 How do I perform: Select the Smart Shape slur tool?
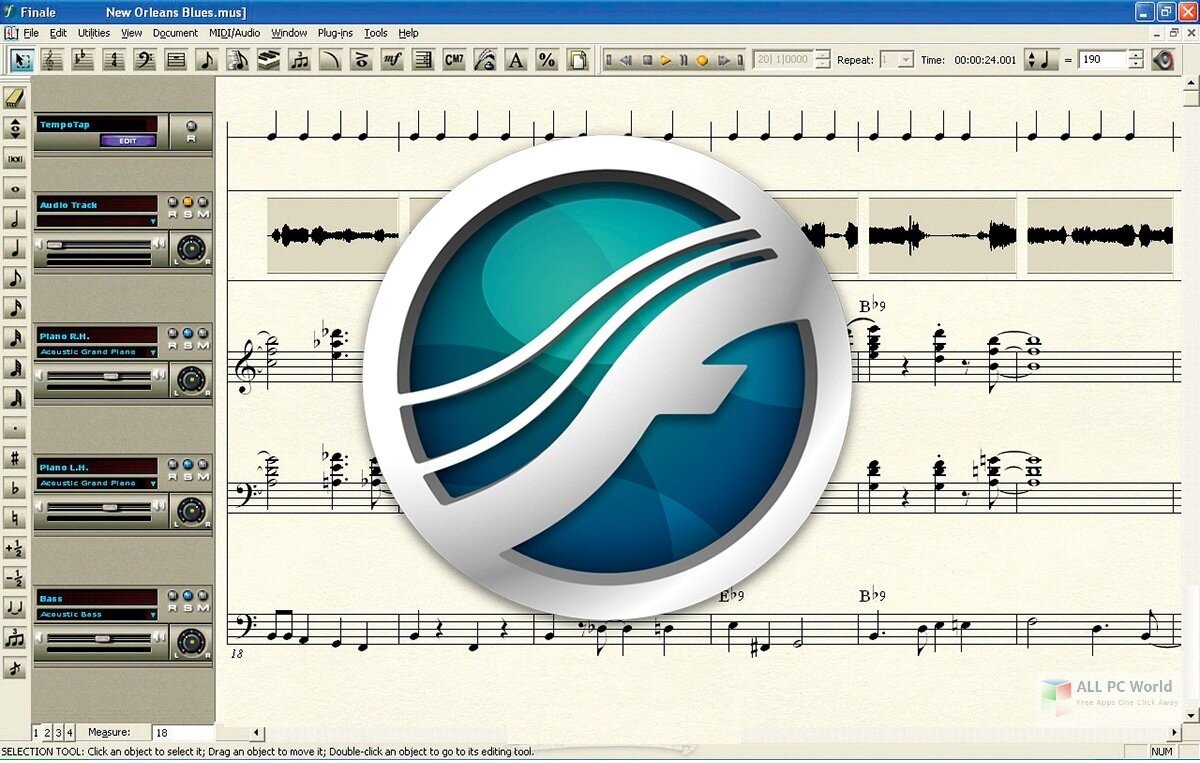tap(331, 60)
